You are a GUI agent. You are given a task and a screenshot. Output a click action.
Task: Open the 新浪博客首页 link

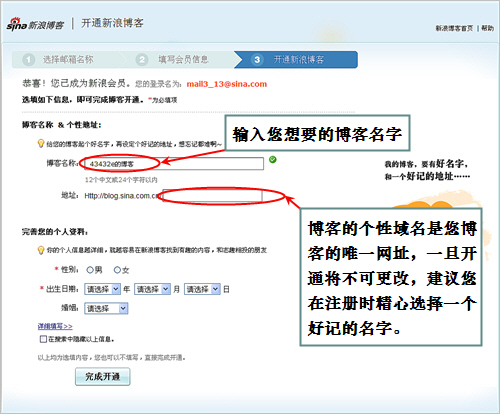454,28
